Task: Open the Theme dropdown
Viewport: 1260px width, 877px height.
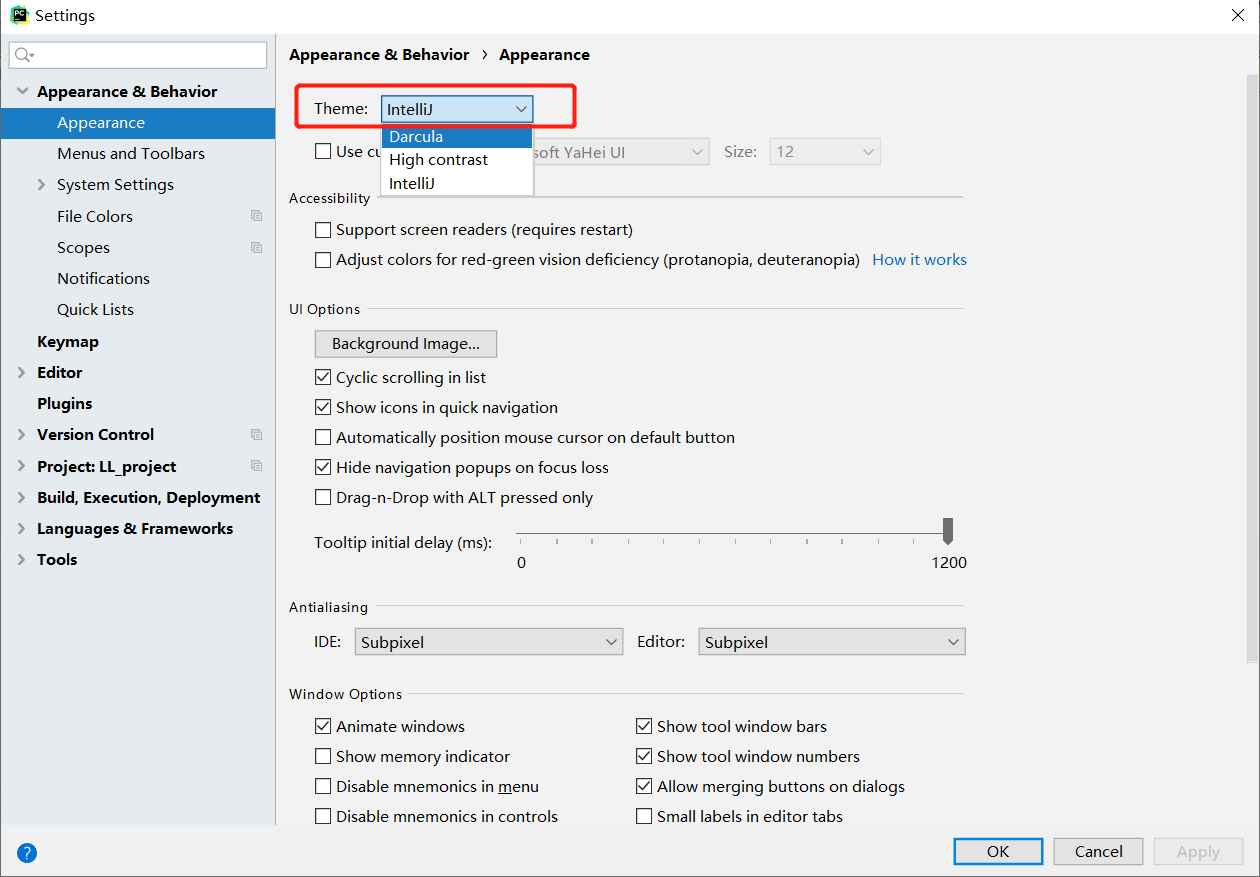Action: [457, 109]
